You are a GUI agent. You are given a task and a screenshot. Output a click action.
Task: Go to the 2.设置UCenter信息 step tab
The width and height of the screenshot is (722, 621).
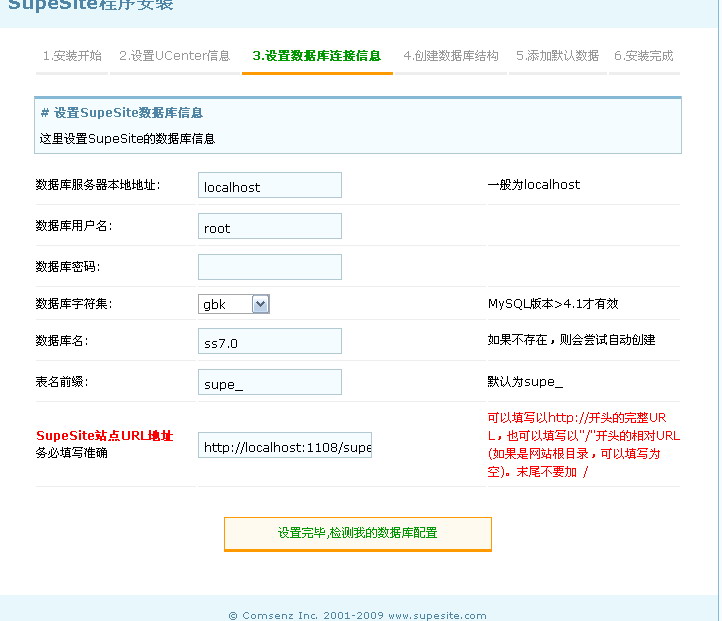tap(175, 56)
